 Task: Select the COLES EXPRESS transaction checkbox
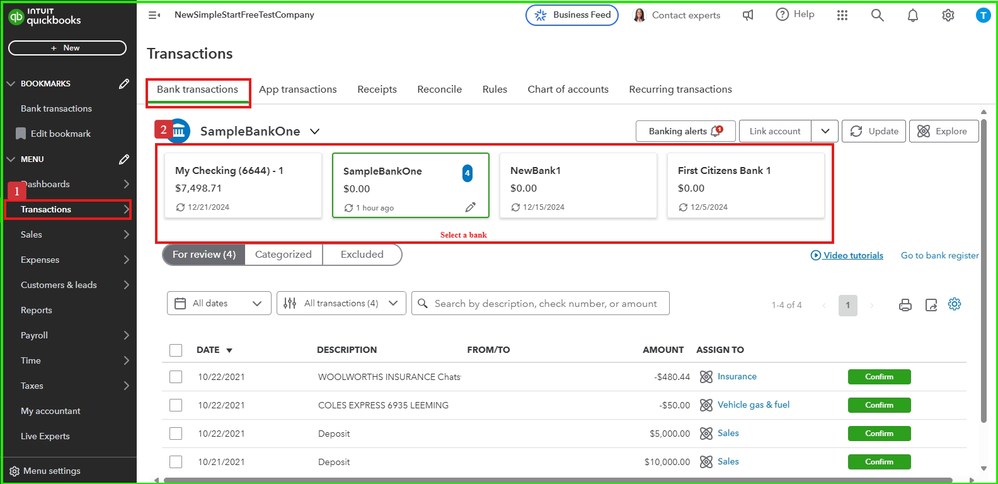click(x=176, y=405)
